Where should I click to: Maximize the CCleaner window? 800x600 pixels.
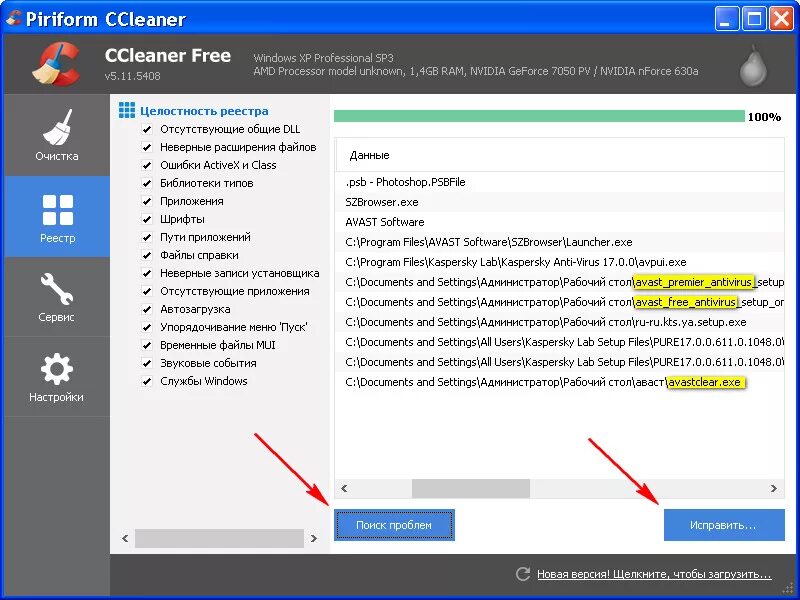[754, 19]
